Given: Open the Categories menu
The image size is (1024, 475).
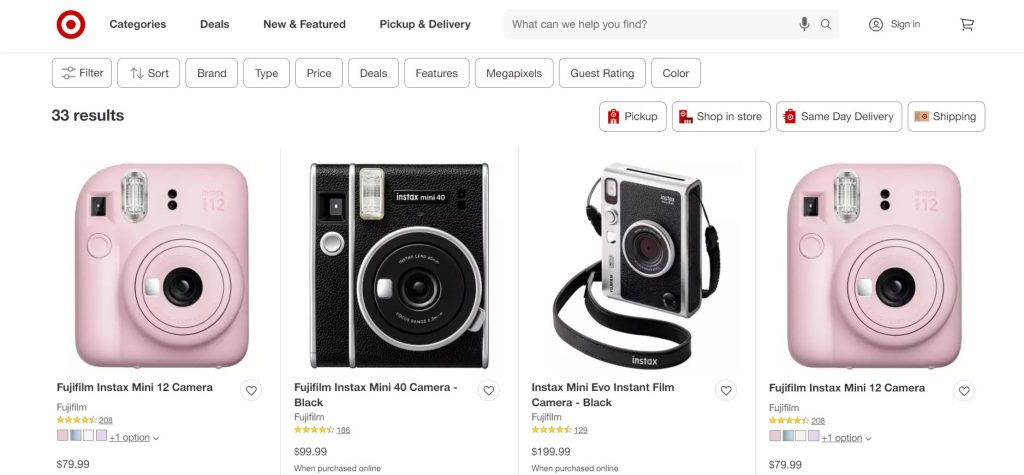Looking at the screenshot, I should 138,24.
